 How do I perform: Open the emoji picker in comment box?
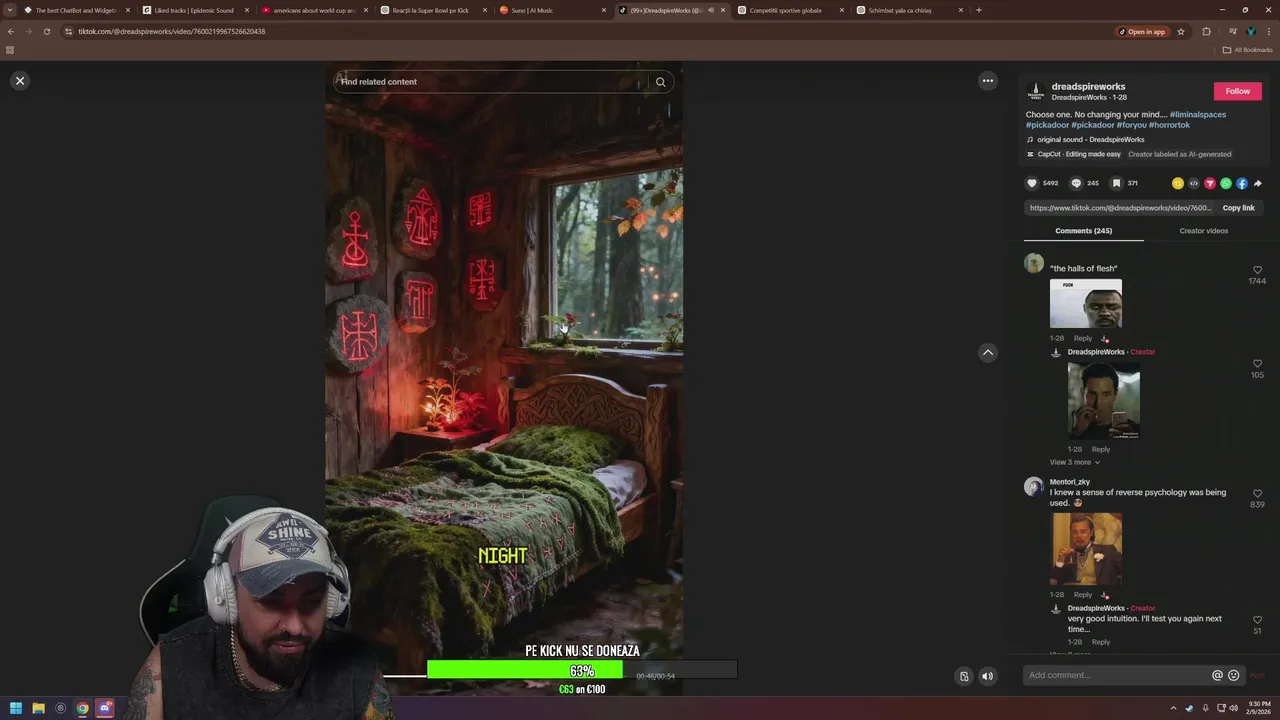[1234, 675]
